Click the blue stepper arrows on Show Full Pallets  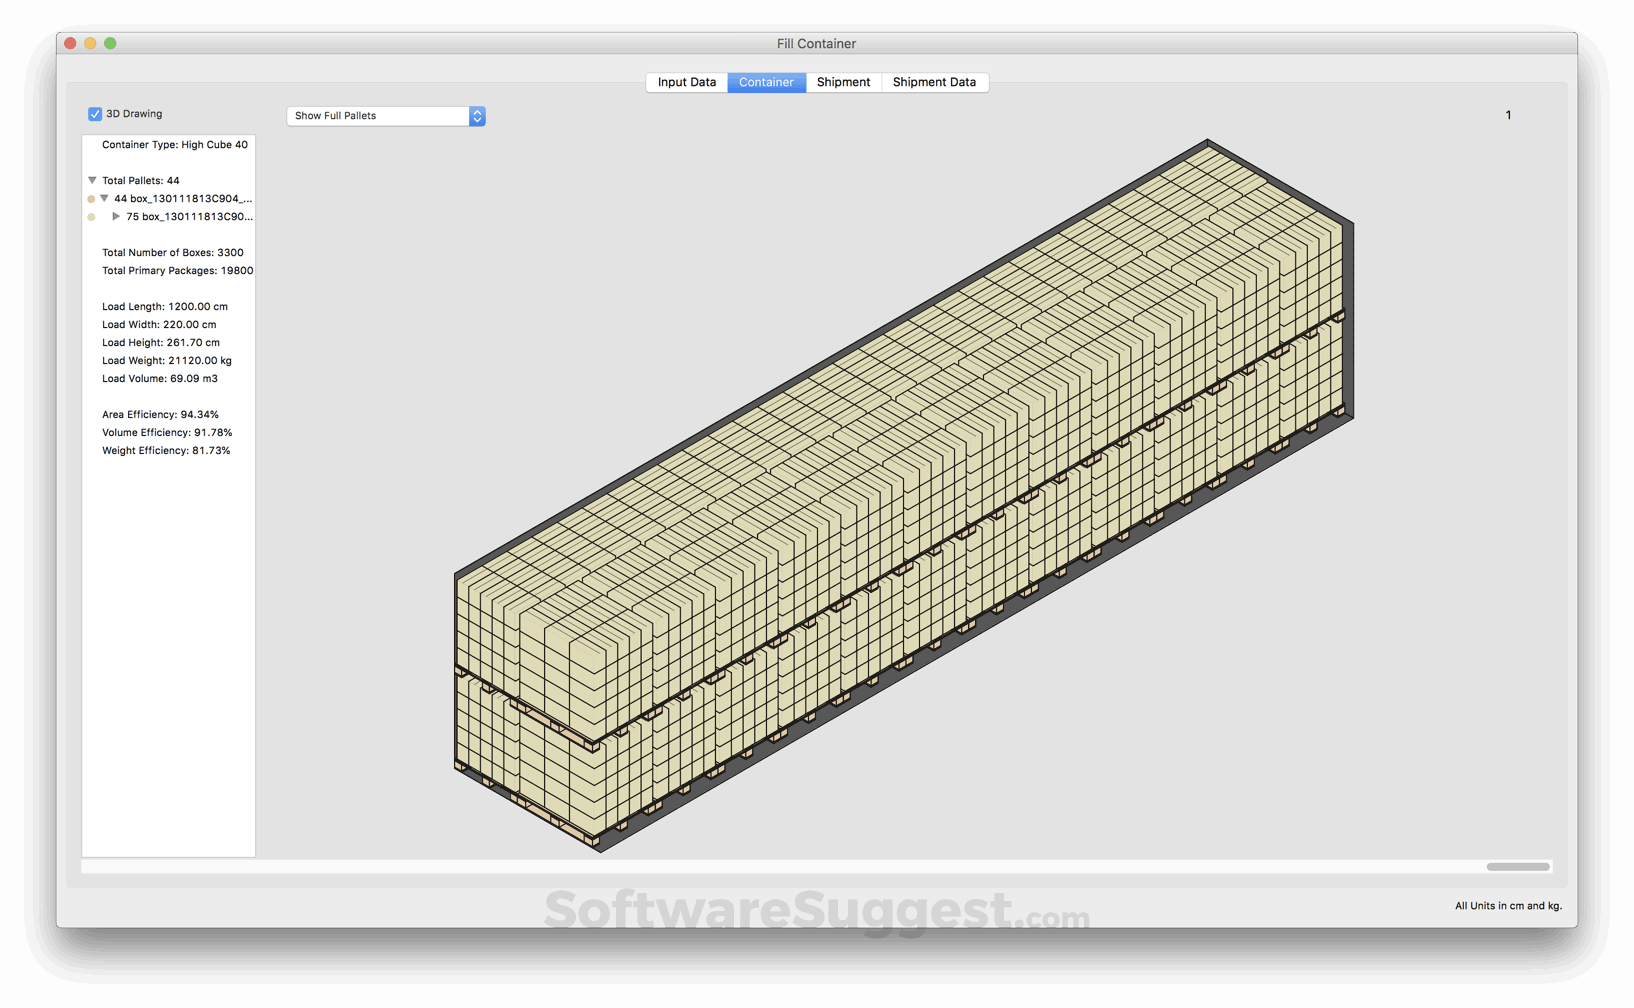(476, 116)
